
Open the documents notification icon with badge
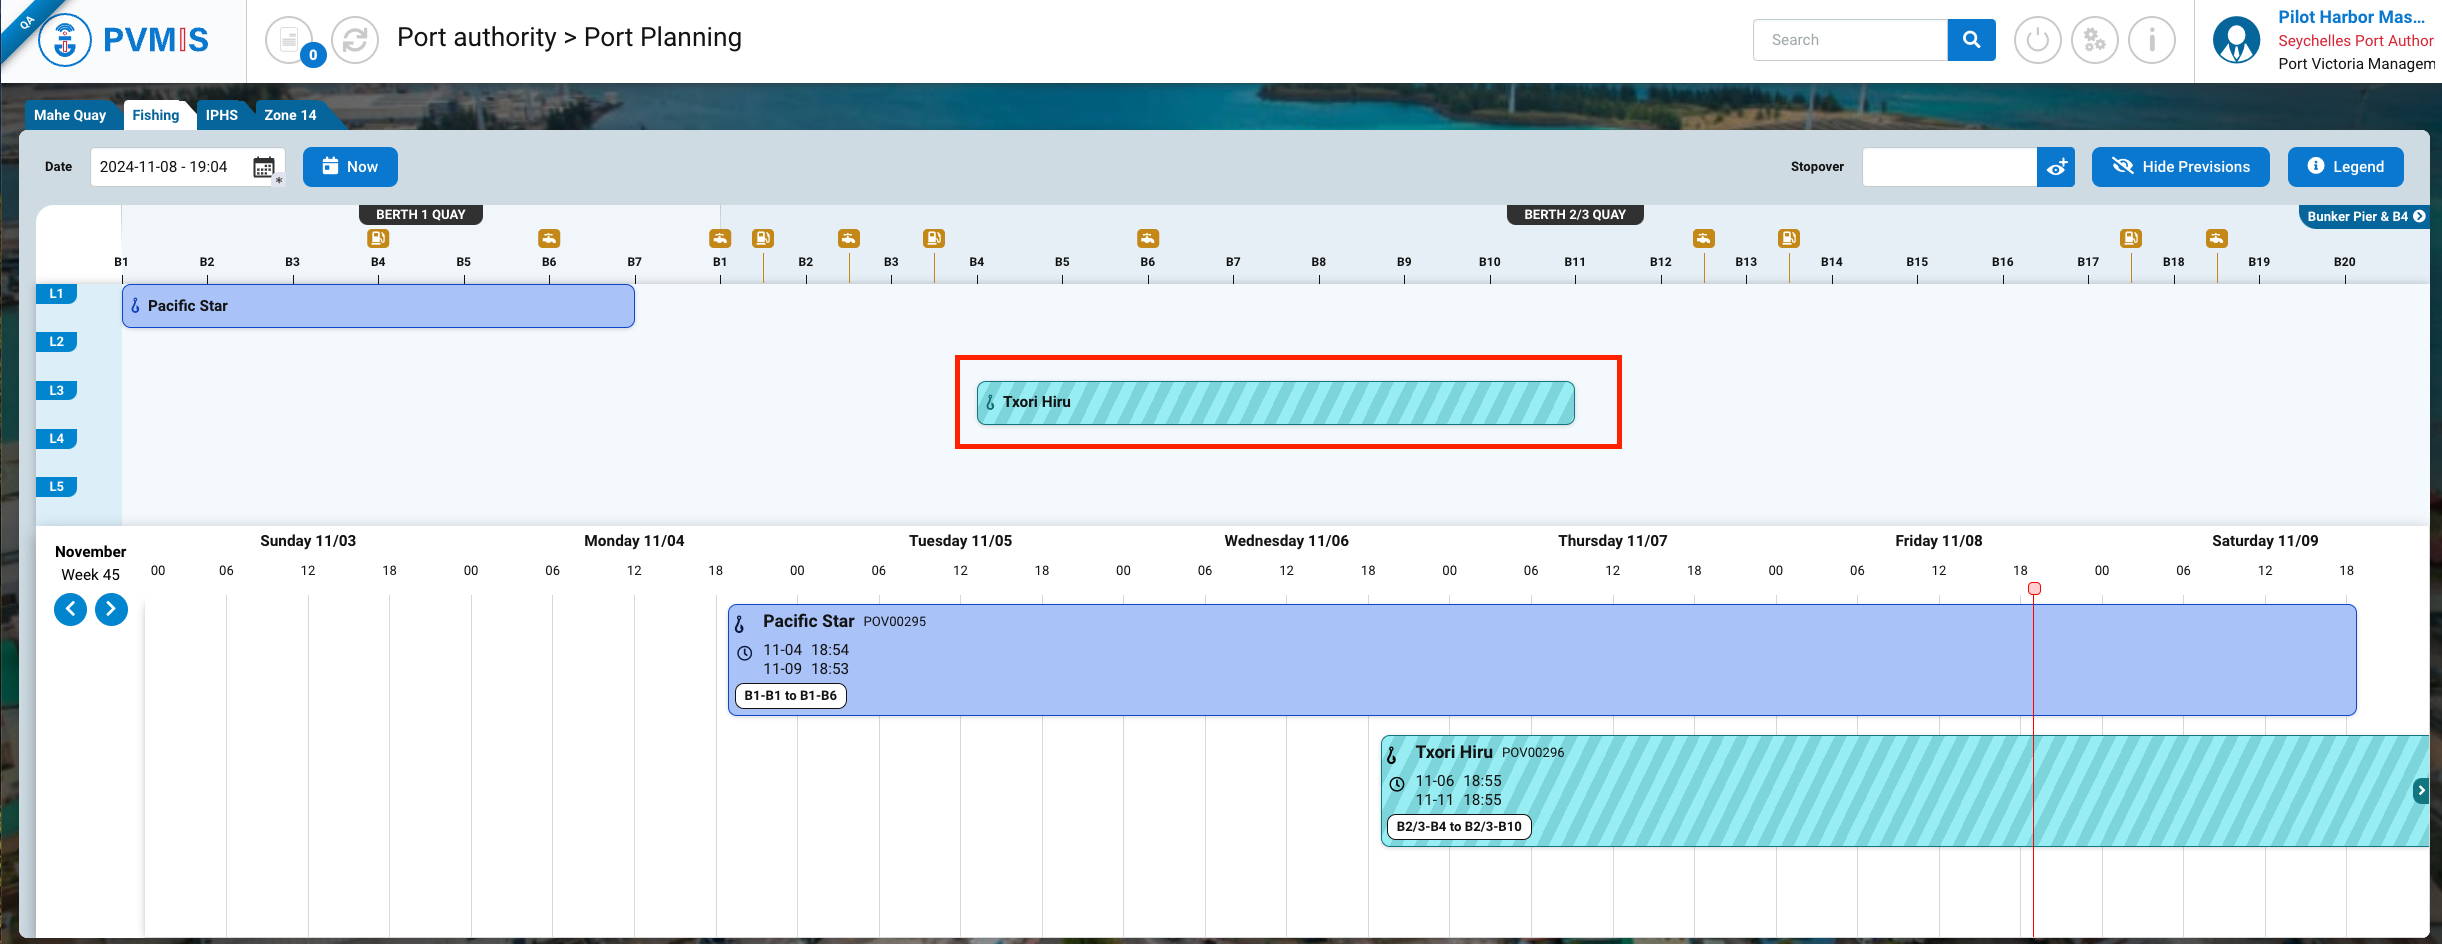pyautogui.click(x=289, y=40)
